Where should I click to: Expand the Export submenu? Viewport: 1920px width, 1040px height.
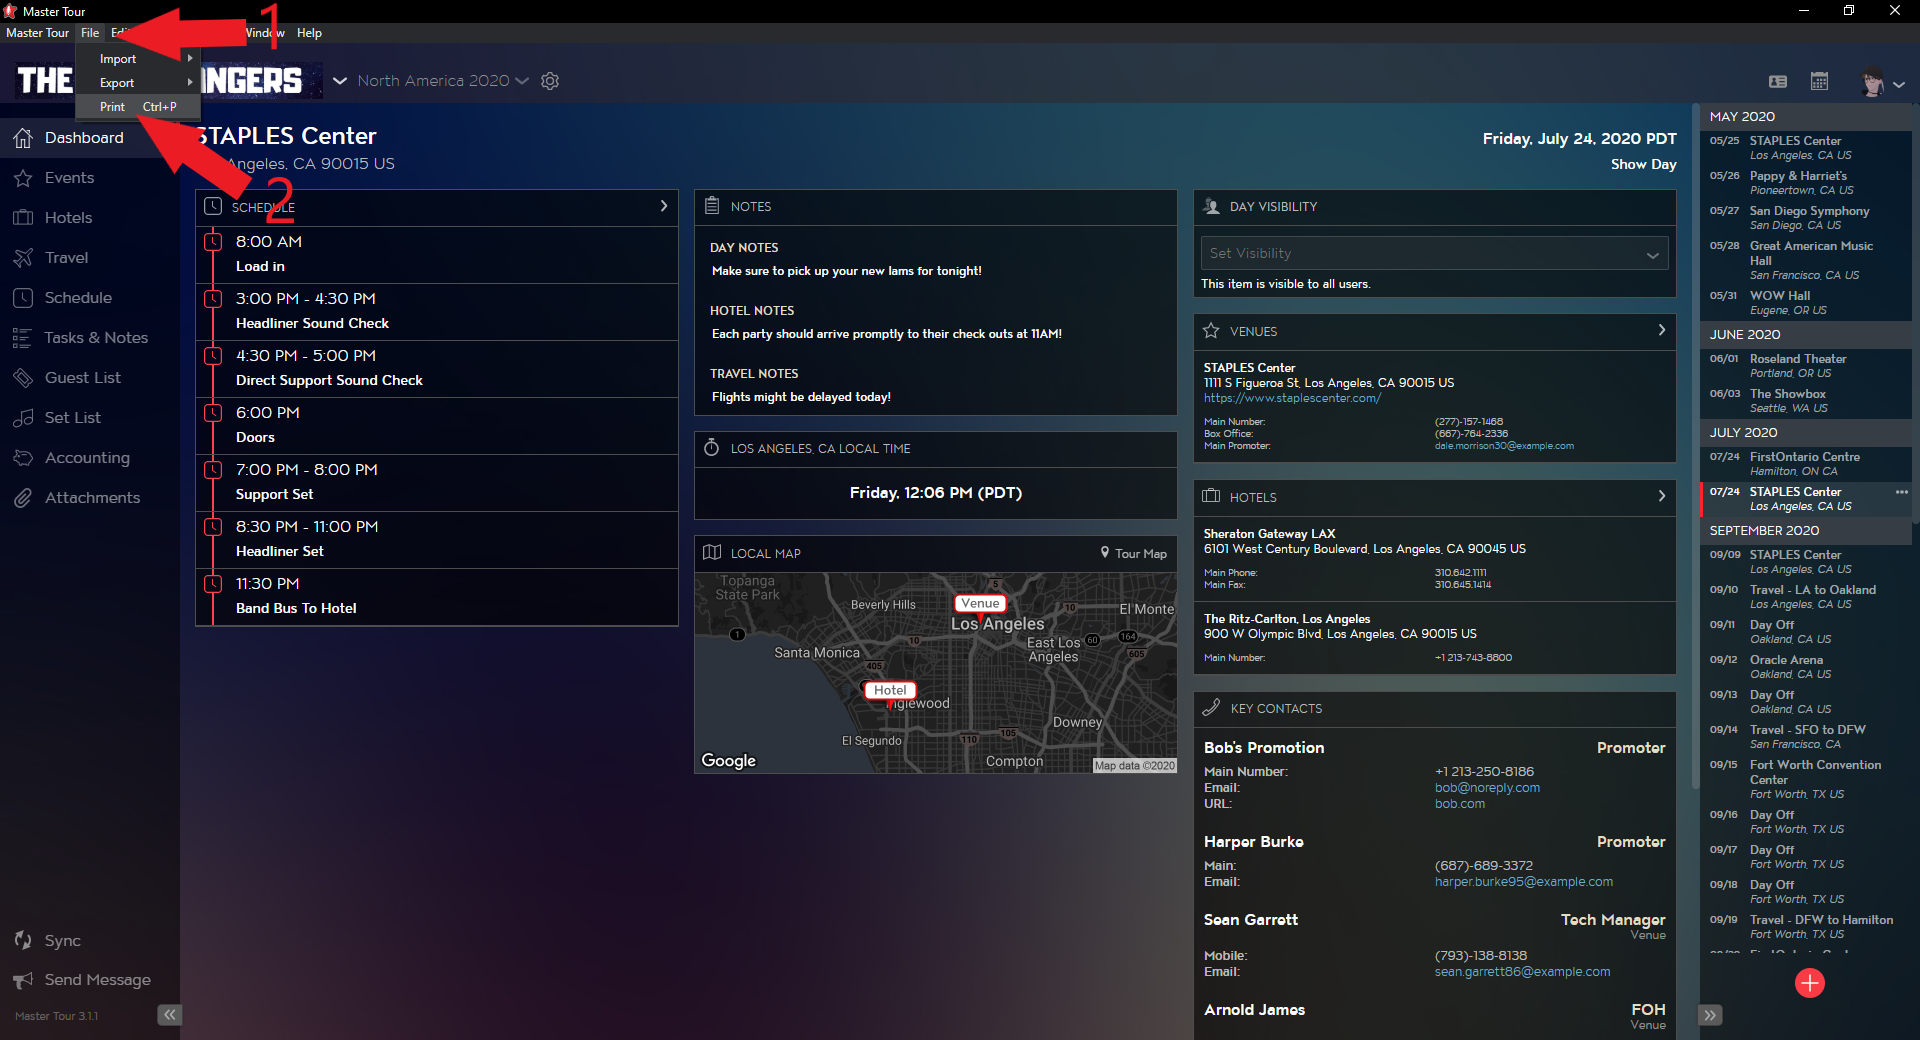click(139, 83)
